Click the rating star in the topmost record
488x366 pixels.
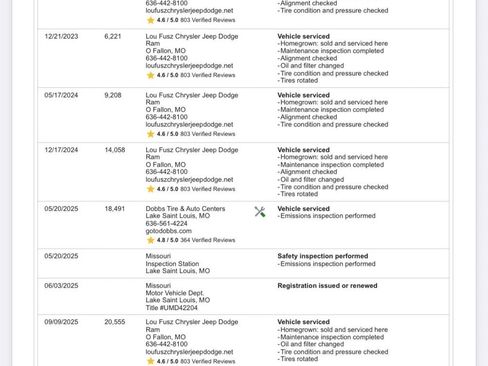[150, 20]
